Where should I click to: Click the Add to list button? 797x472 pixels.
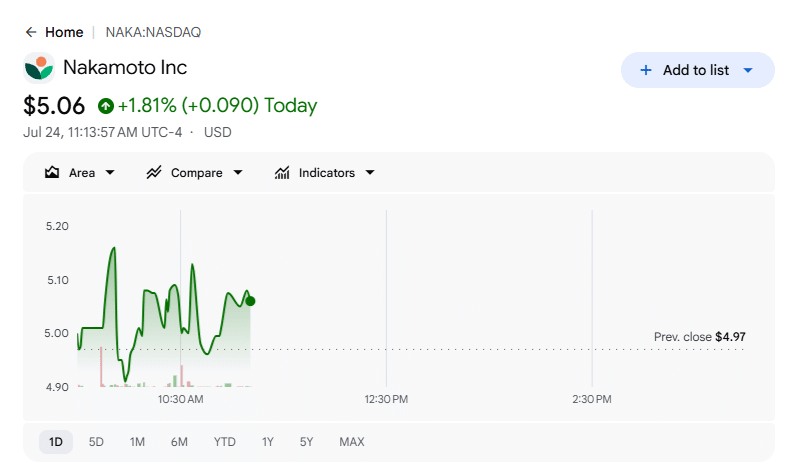click(697, 70)
